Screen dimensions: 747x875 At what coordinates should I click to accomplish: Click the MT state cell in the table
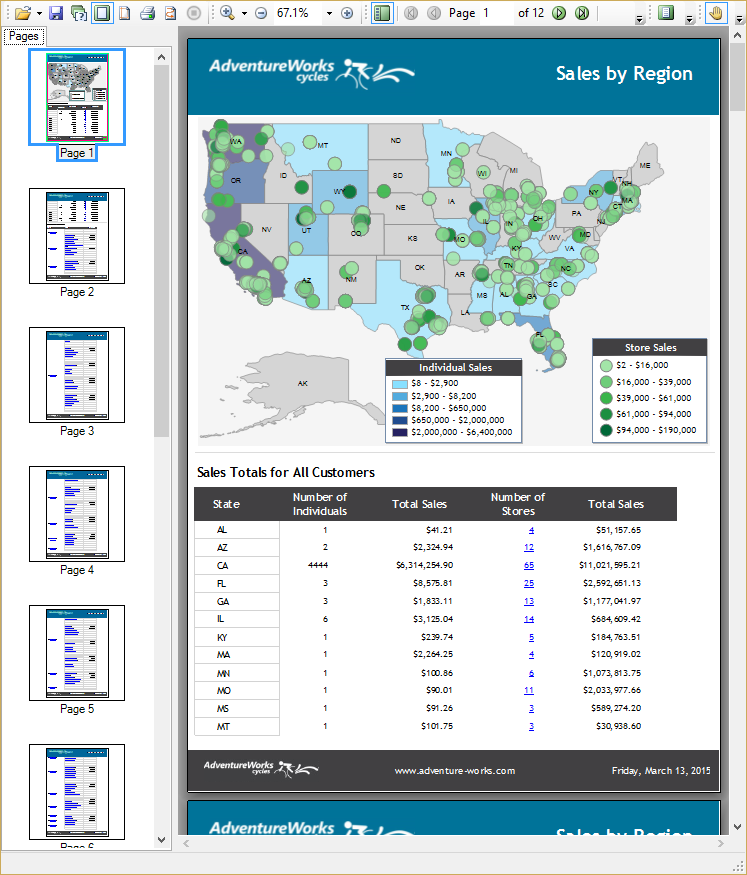coord(237,727)
